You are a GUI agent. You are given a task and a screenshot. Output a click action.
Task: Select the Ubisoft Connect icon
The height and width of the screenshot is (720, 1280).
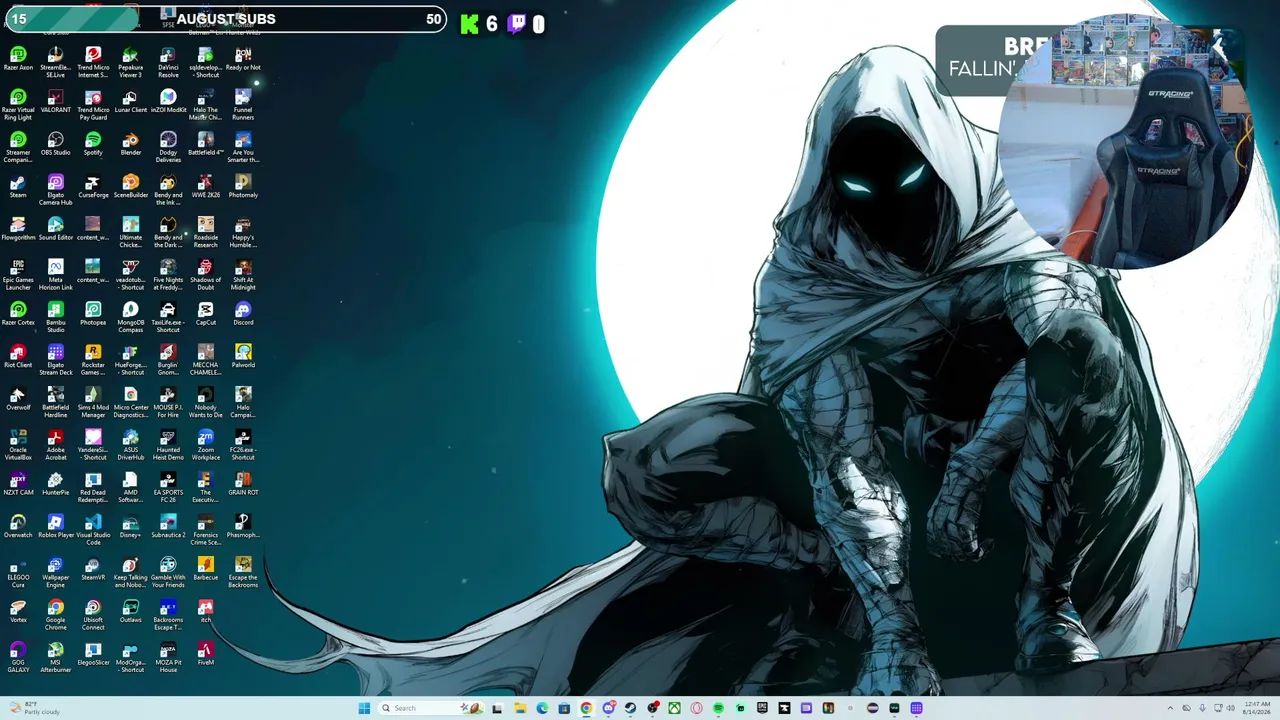[93, 615]
